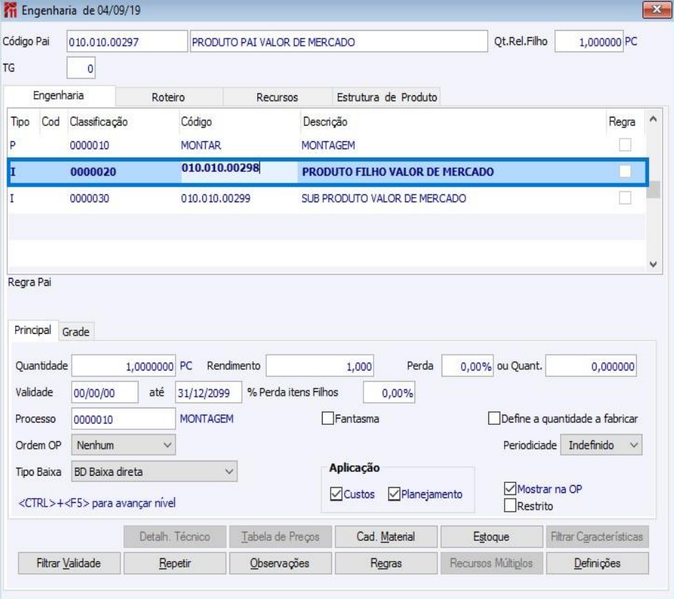This screenshot has height=599, width=674.
Task: Click the red app icon in title bar
Action: [x=9, y=10]
